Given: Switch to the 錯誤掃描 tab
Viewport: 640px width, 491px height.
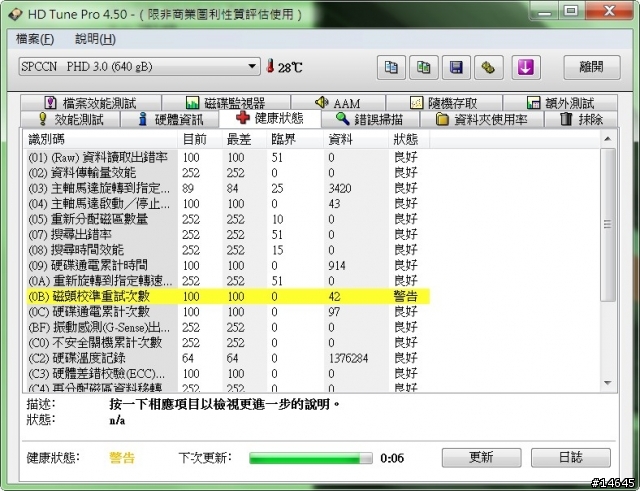Looking at the screenshot, I should (x=370, y=119).
